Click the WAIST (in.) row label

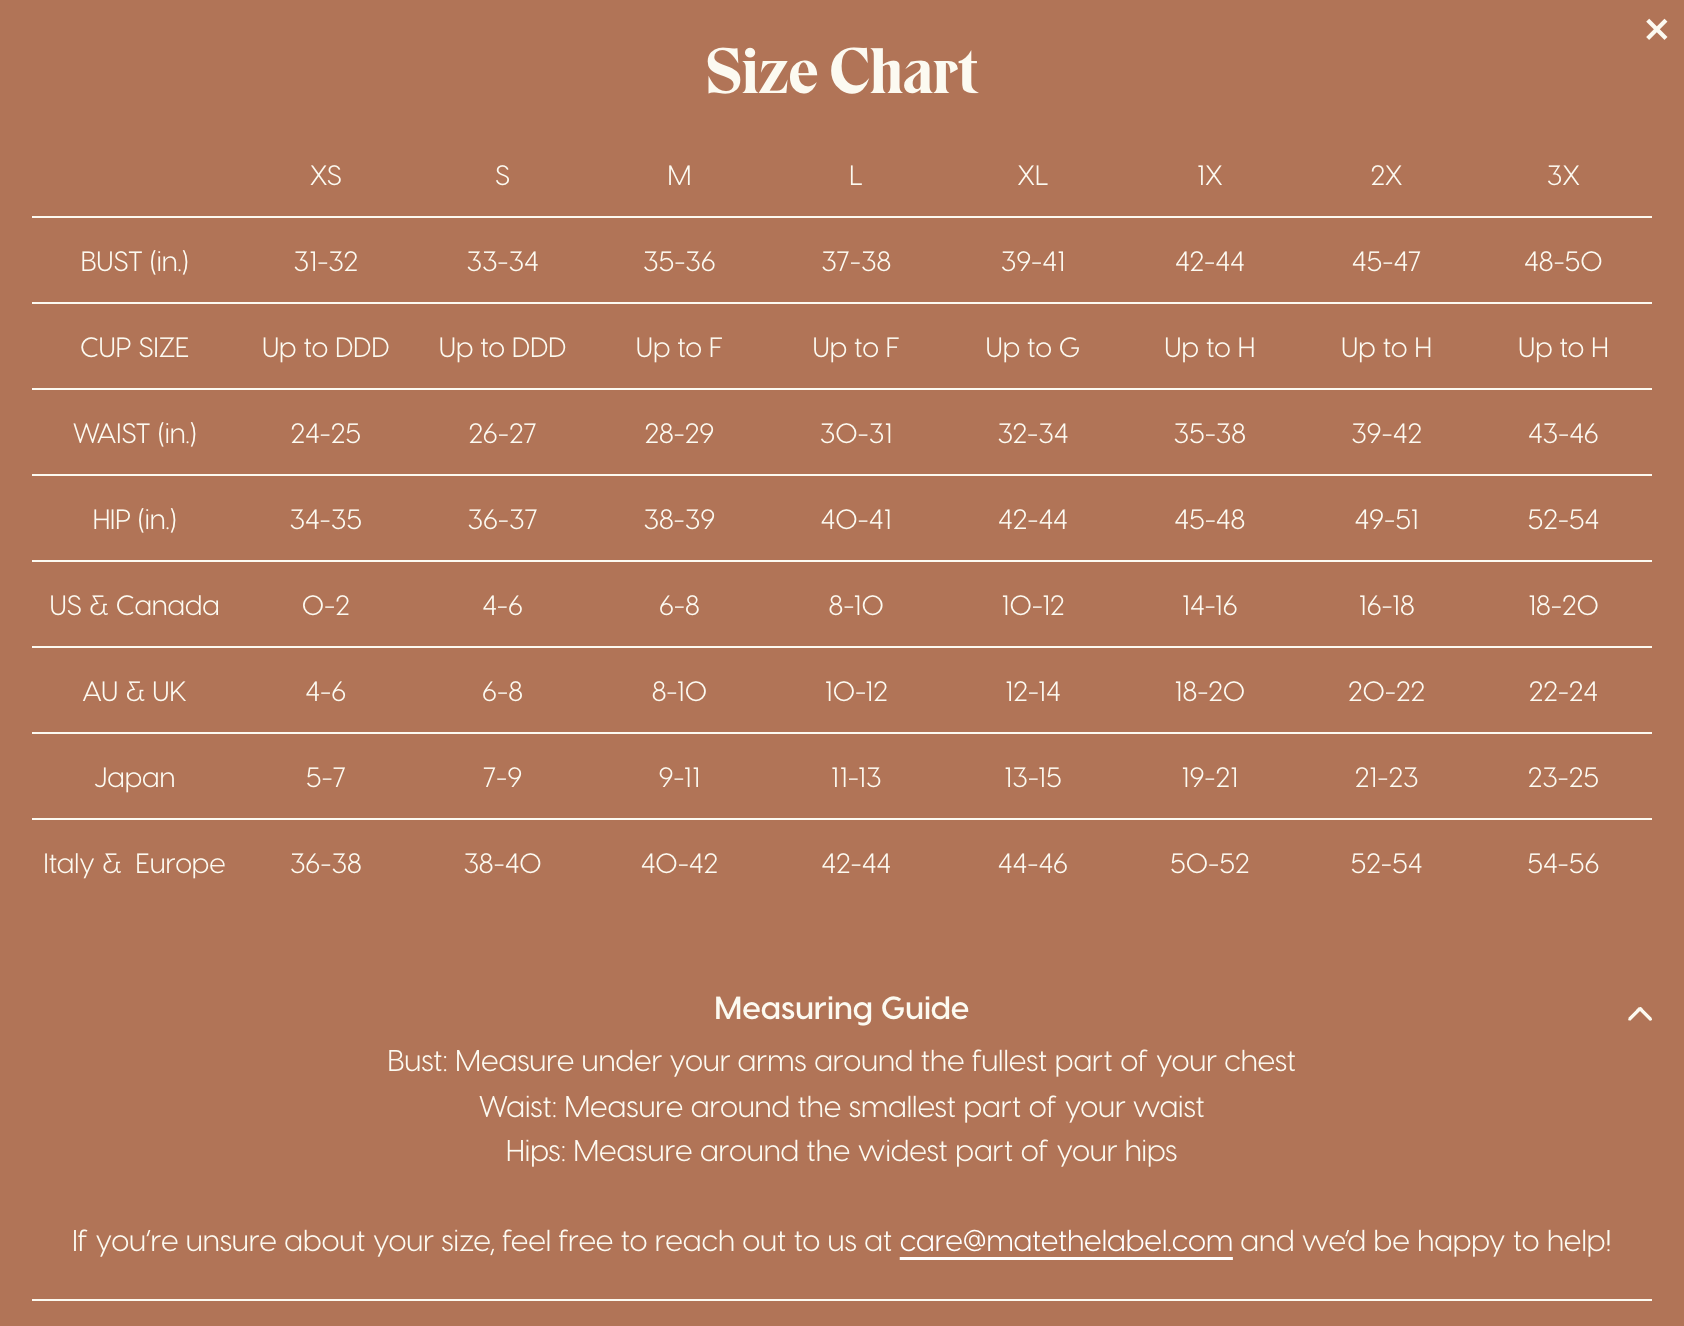134,434
